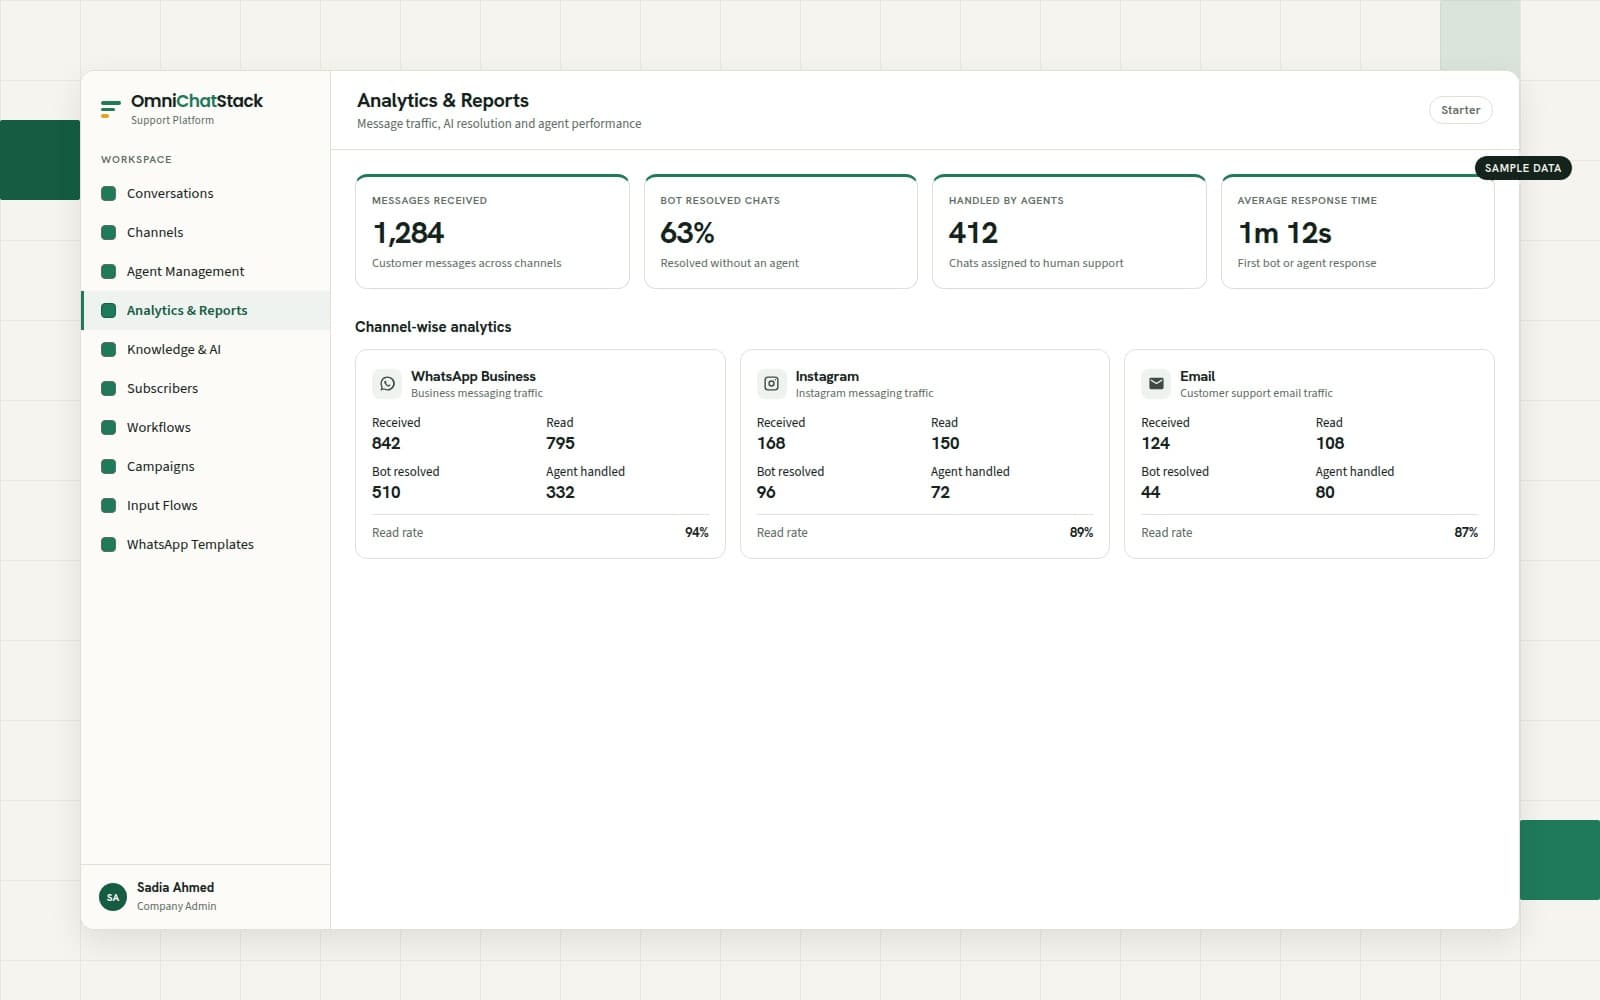Navigate to Subscribers
The height and width of the screenshot is (1000, 1600).
click(x=205, y=388)
